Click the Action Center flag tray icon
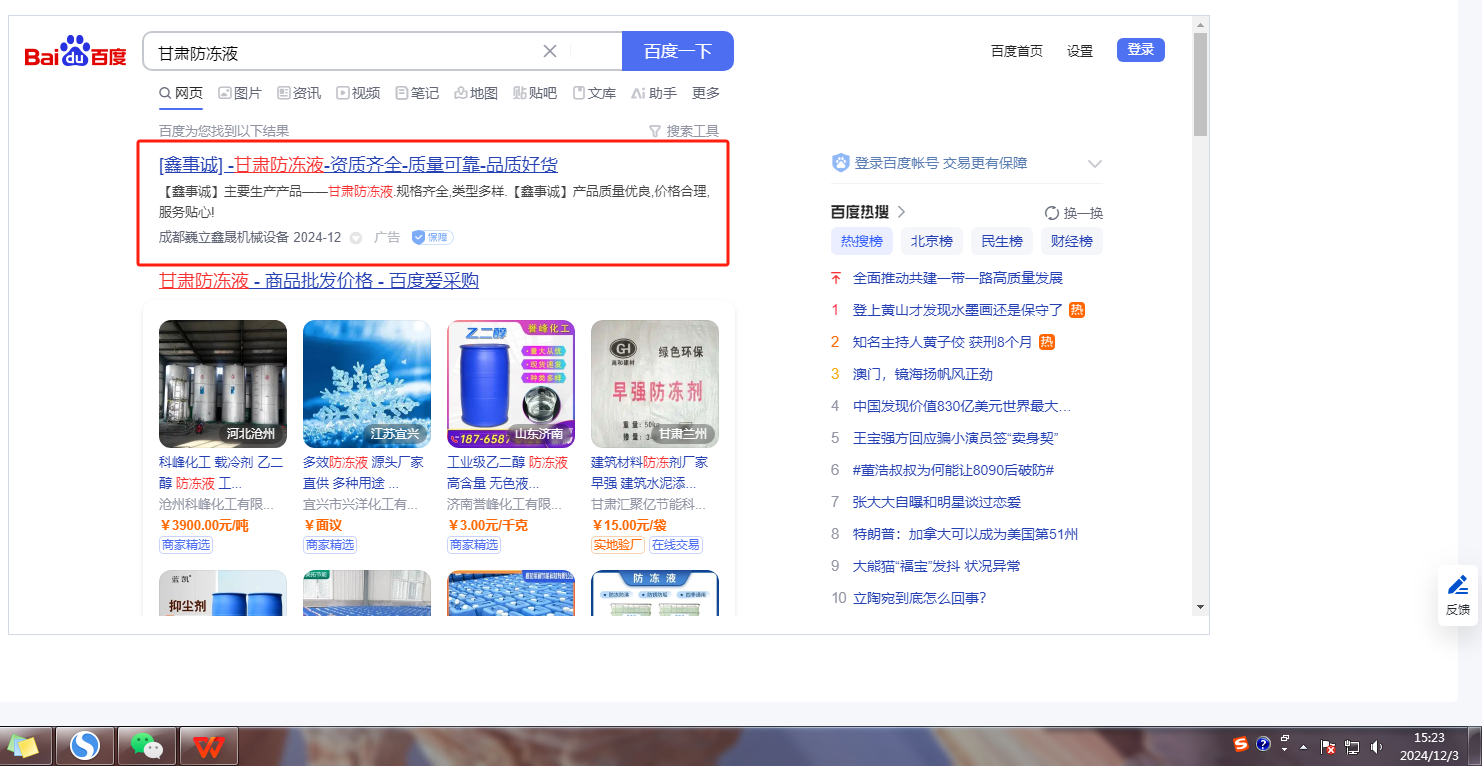The image size is (1482, 766). coord(1329,747)
